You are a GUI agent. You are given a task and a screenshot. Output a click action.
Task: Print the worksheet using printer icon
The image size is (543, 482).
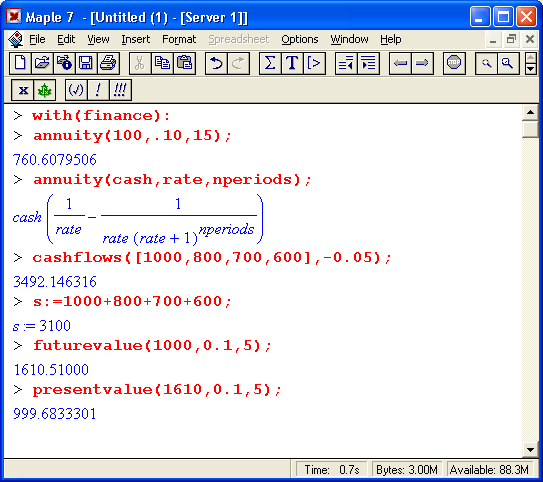click(x=108, y=63)
